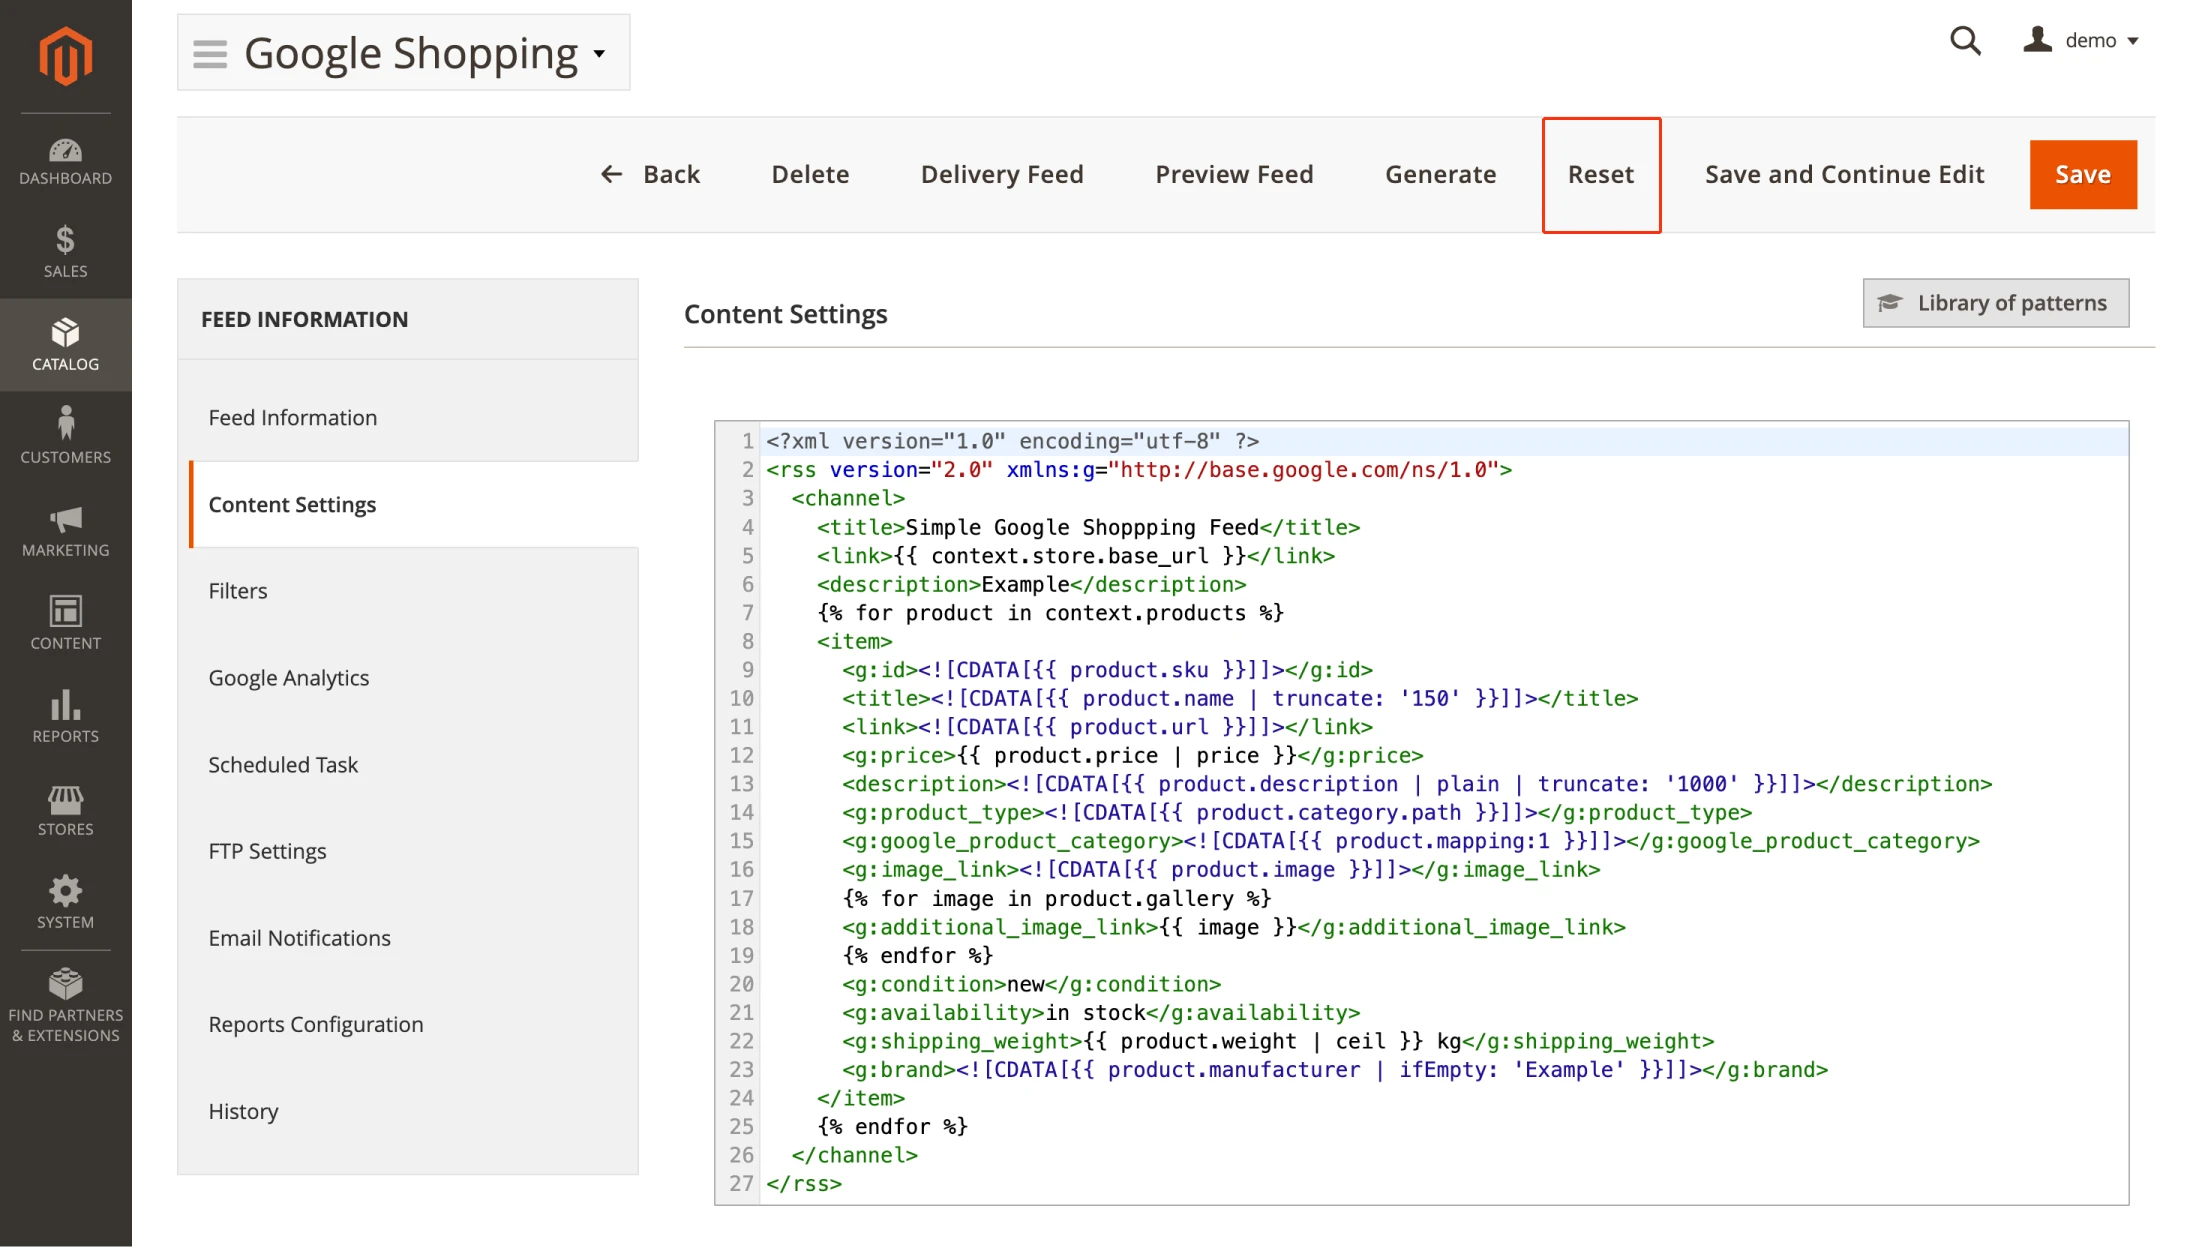Click the Preview Feed button

[x=1234, y=174]
